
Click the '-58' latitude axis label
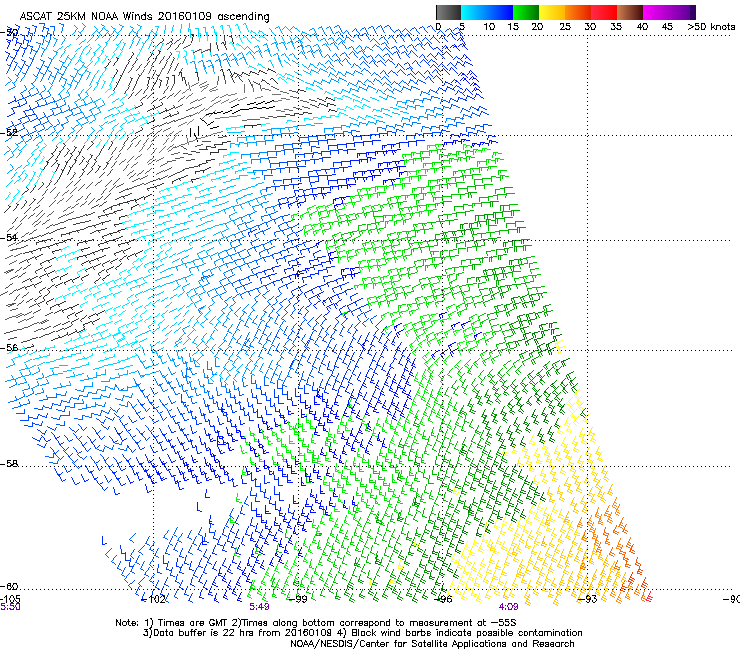pyautogui.click(x=9, y=464)
